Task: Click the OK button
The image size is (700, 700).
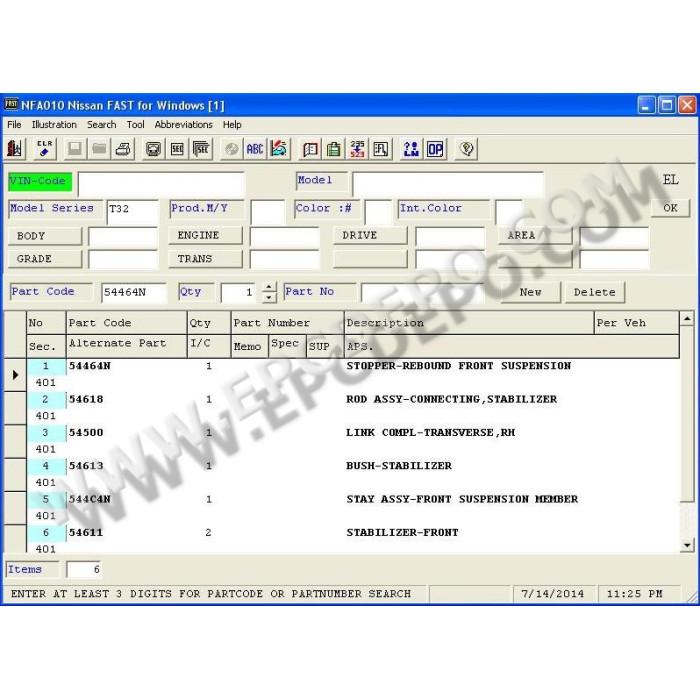Action: pos(670,208)
